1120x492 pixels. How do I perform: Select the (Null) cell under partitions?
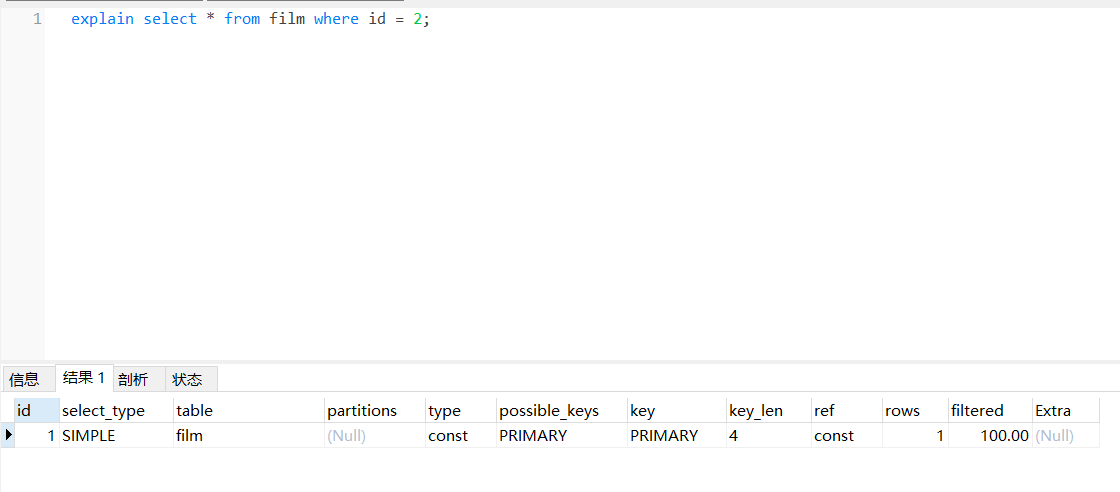coord(375,436)
